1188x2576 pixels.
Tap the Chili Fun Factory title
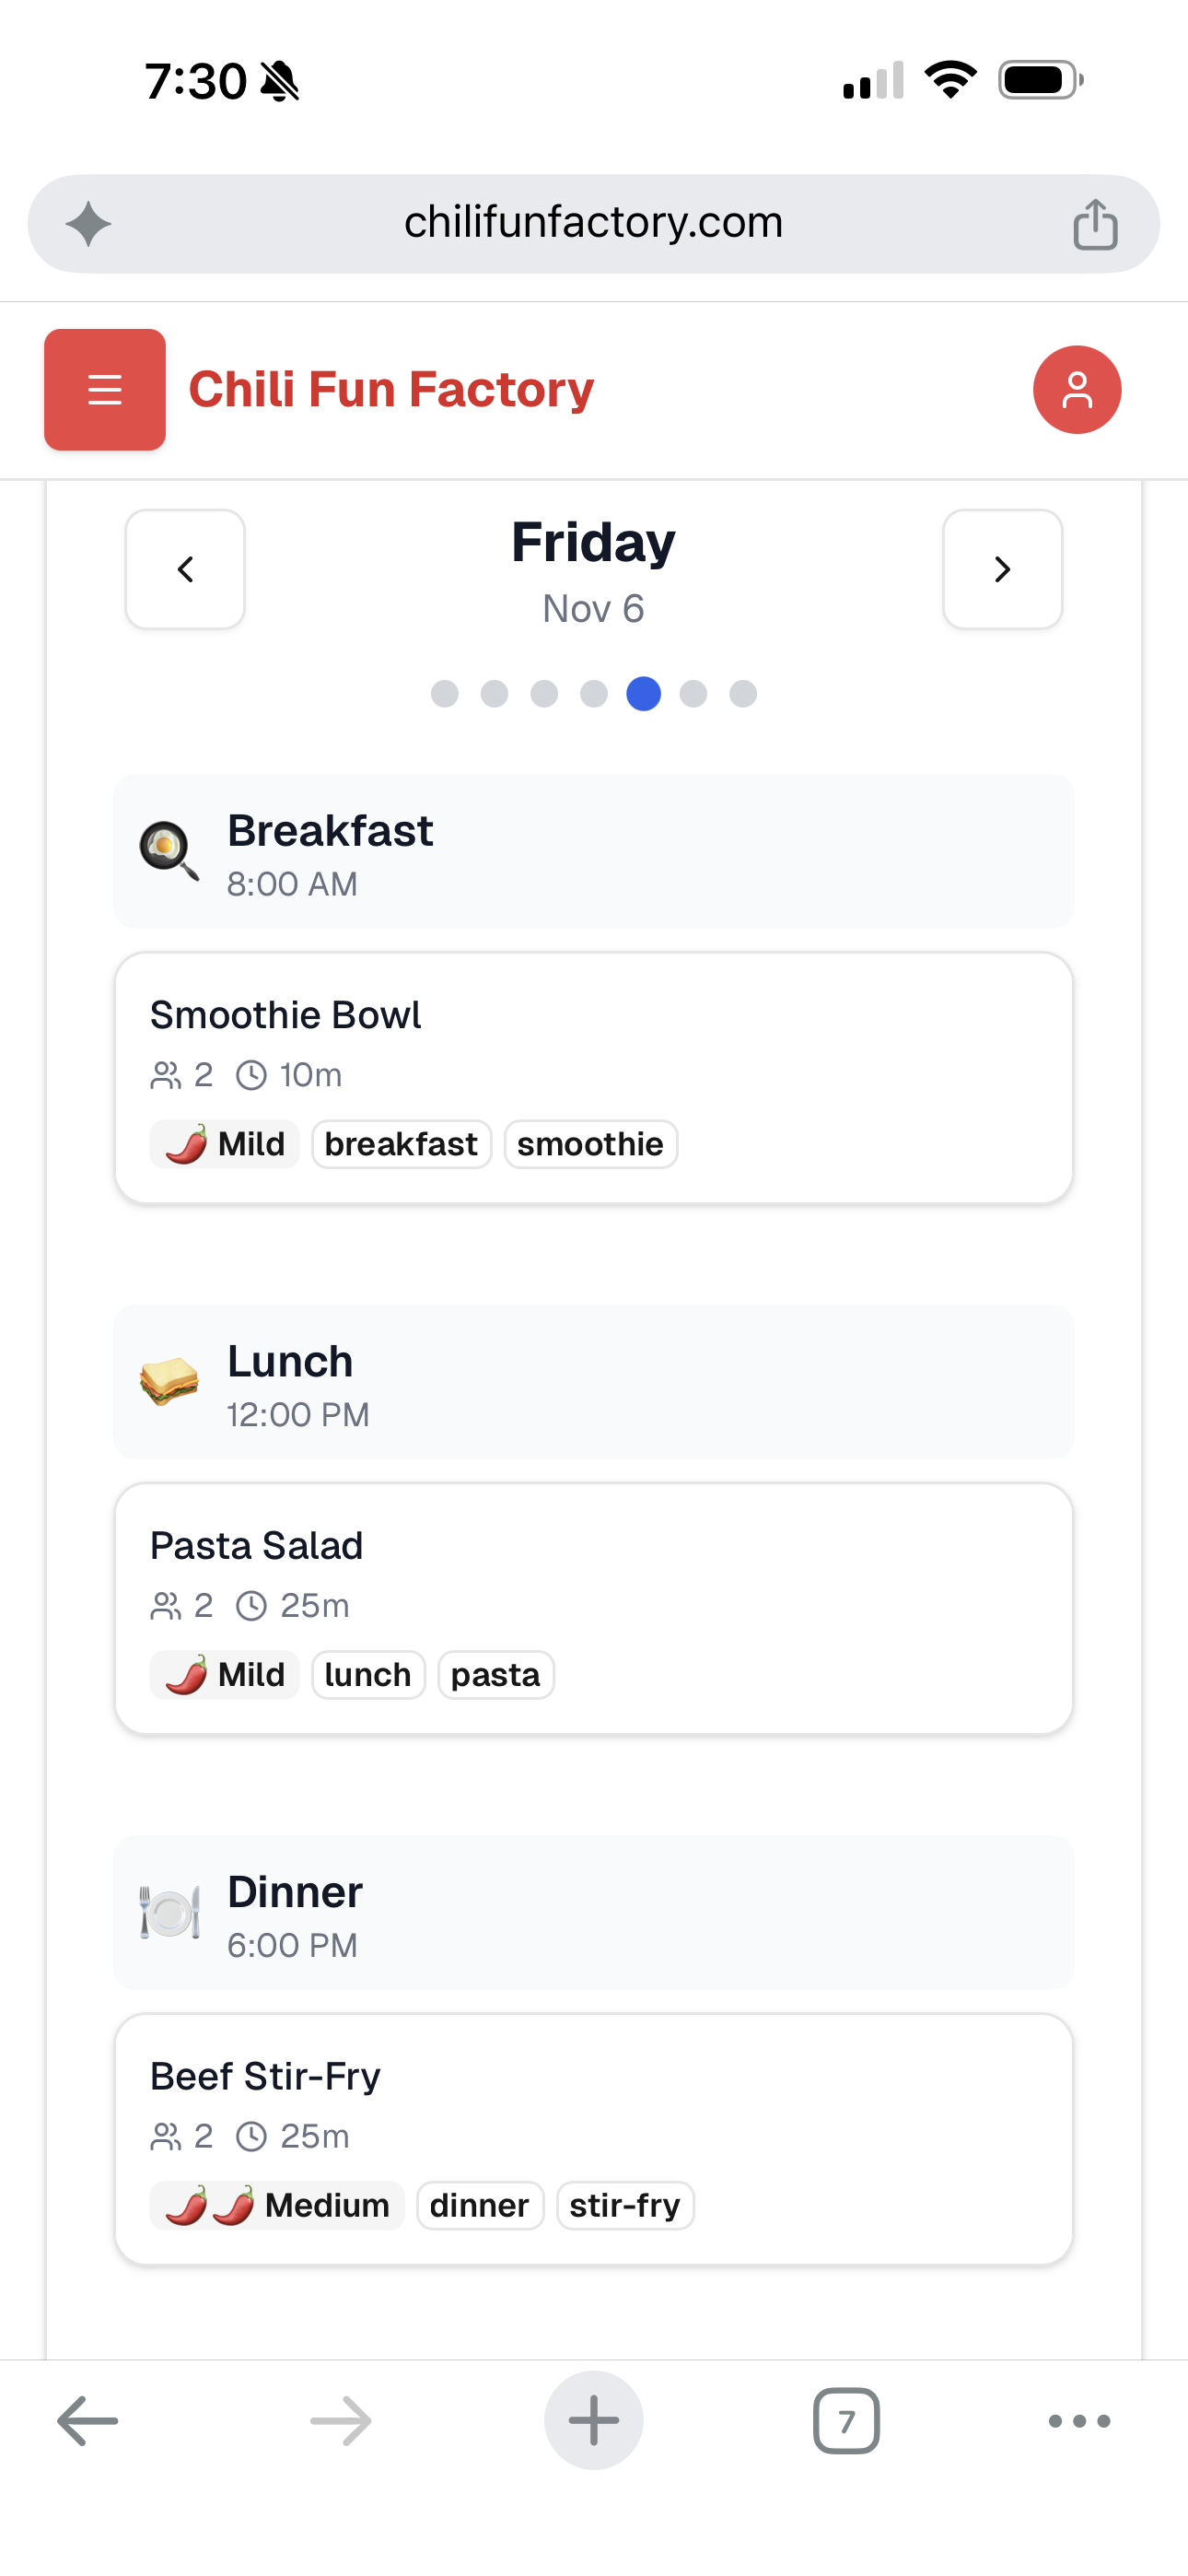pyautogui.click(x=391, y=389)
